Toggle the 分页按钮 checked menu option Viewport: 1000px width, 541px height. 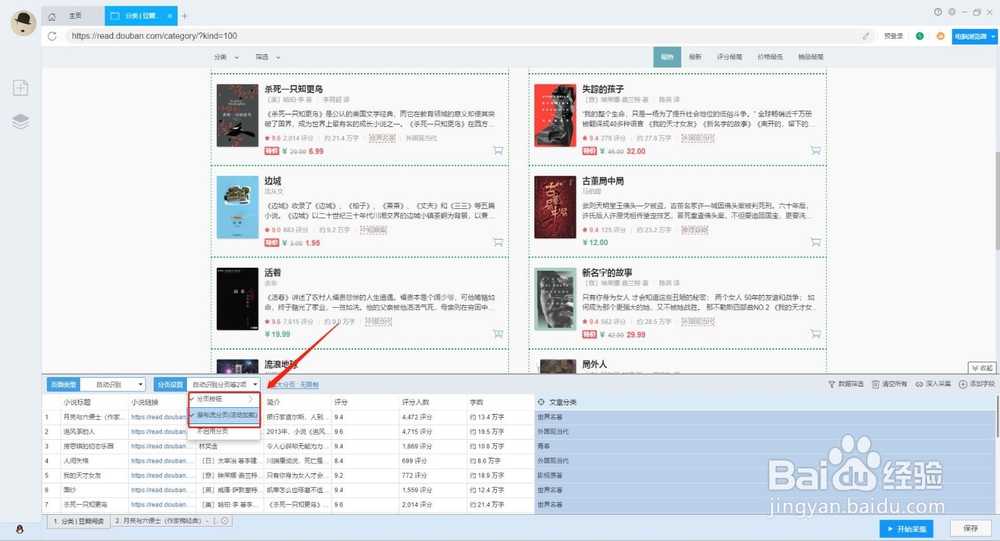tap(224, 399)
